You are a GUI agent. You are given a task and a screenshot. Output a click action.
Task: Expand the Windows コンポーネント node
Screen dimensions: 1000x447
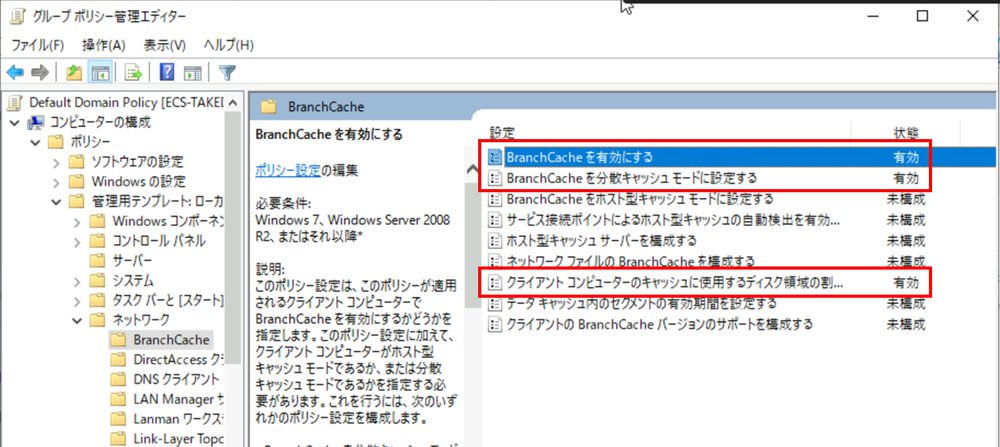77,221
